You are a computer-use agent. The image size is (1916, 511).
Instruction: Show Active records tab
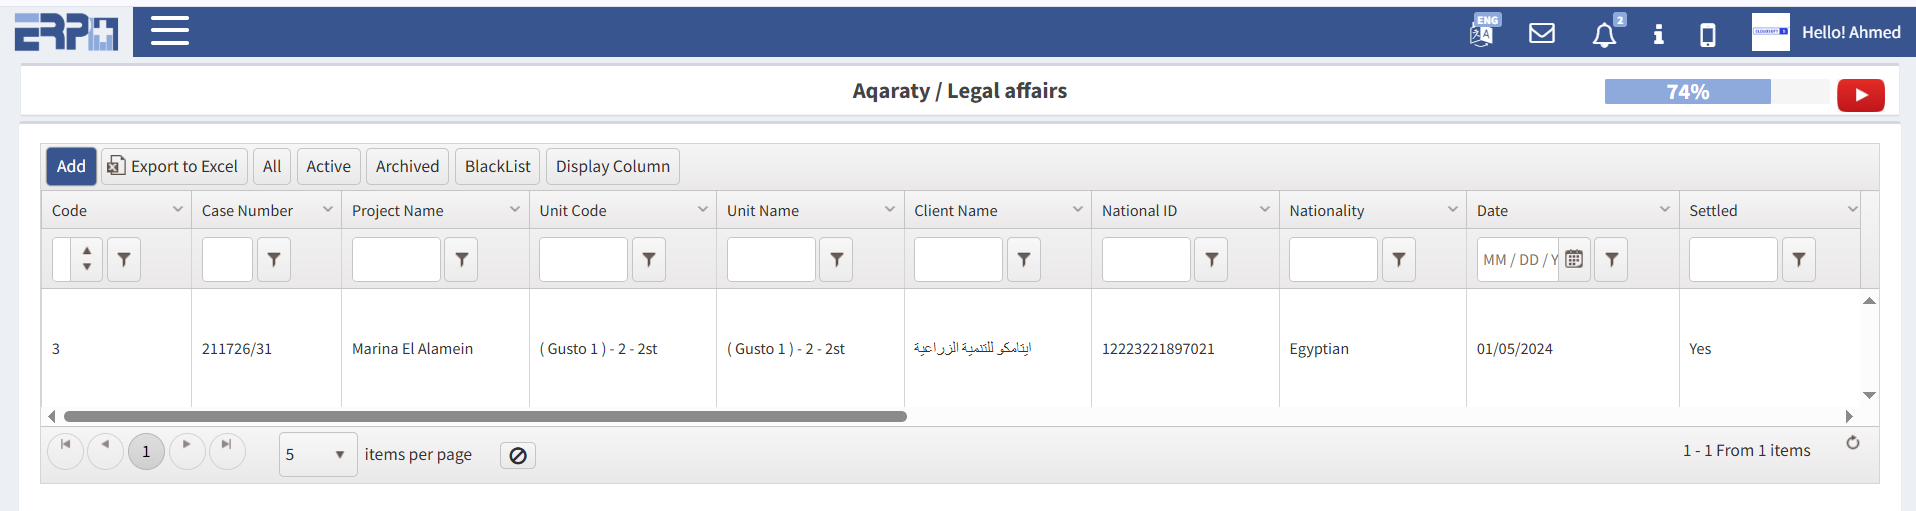(328, 167)
